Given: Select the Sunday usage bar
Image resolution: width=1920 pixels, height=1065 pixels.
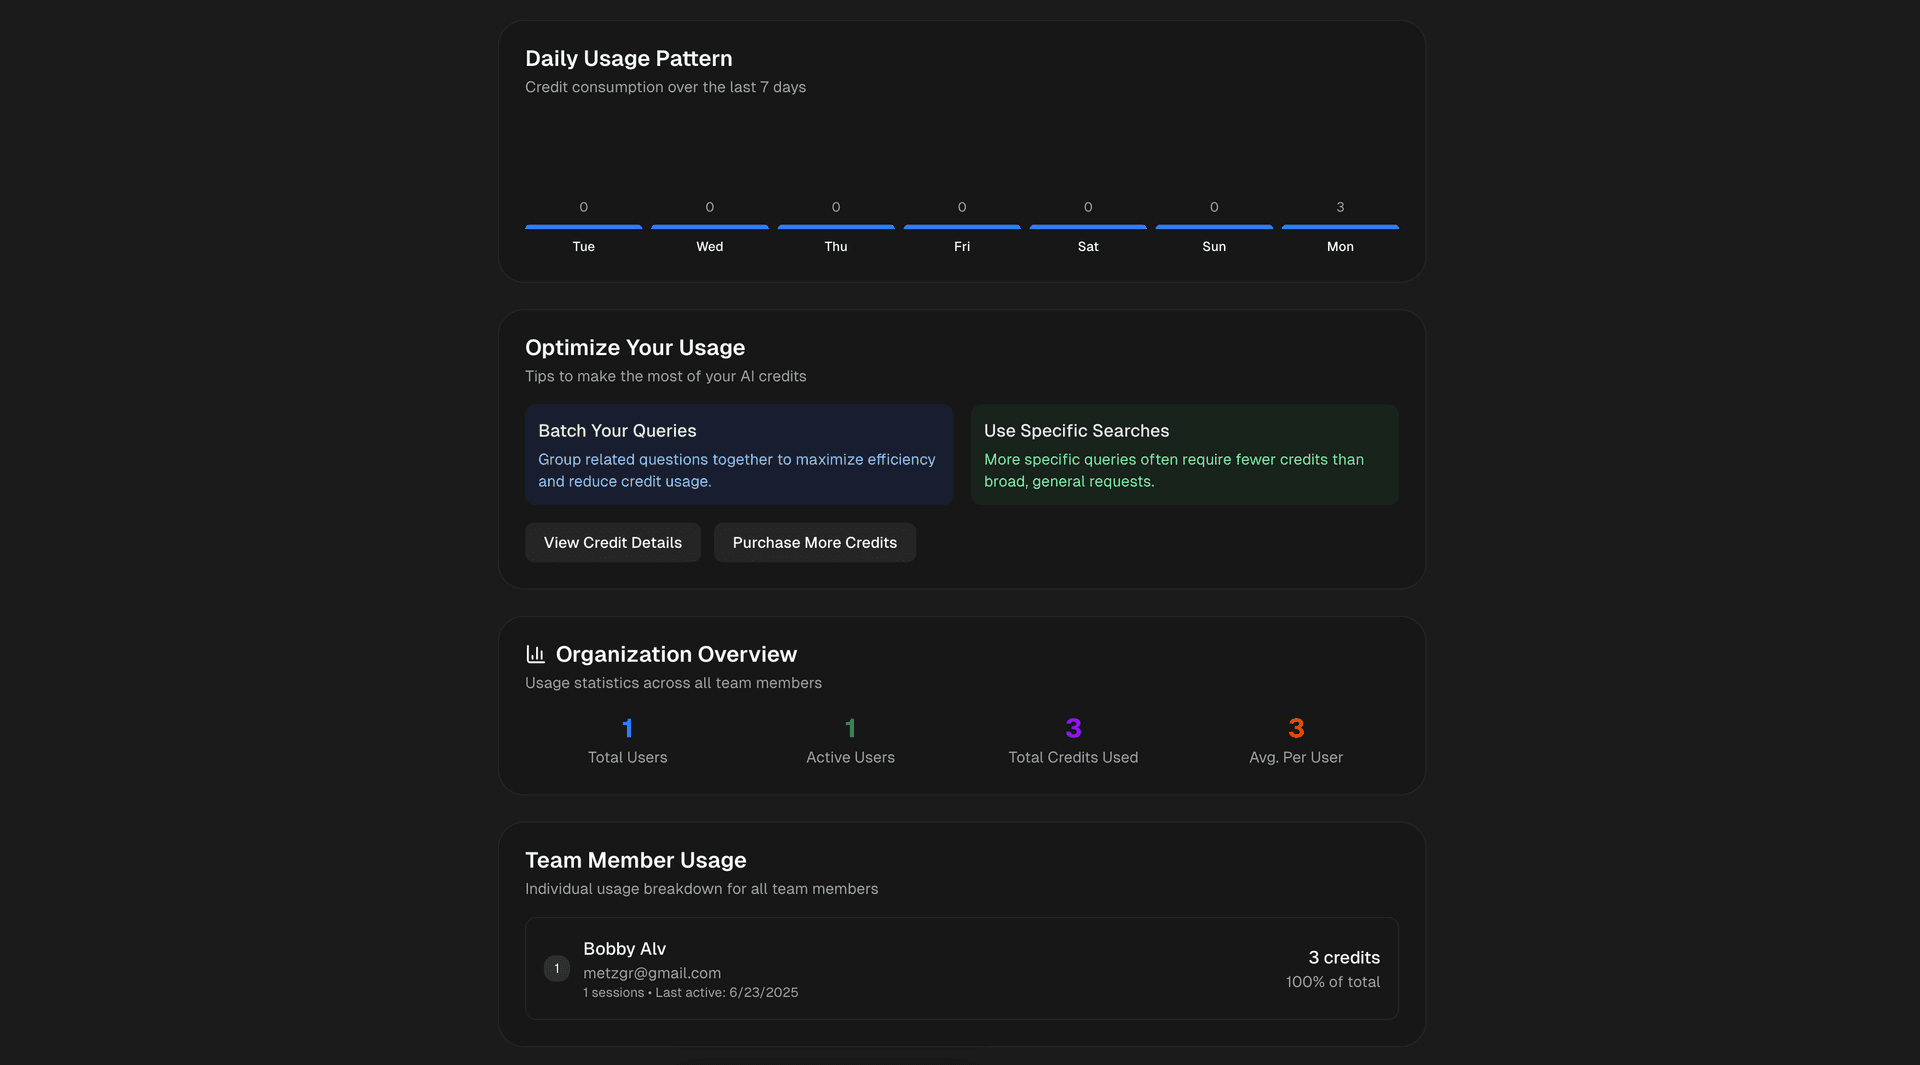Looking at the screenshot, I should pyautogui.click(x=1214, y=228).
